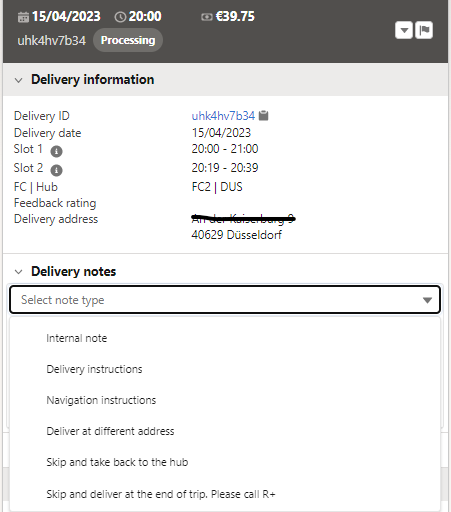Collapse the Delivery information section

19,80
